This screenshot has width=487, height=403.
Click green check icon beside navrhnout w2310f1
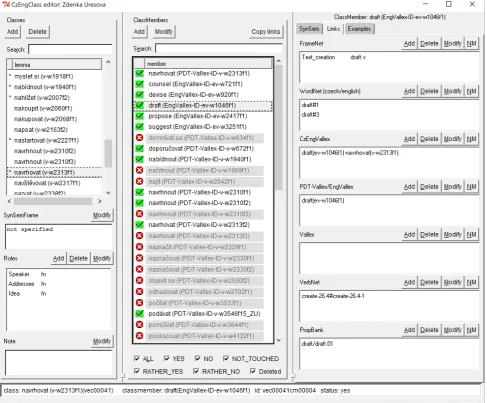(x=139, y=192)
